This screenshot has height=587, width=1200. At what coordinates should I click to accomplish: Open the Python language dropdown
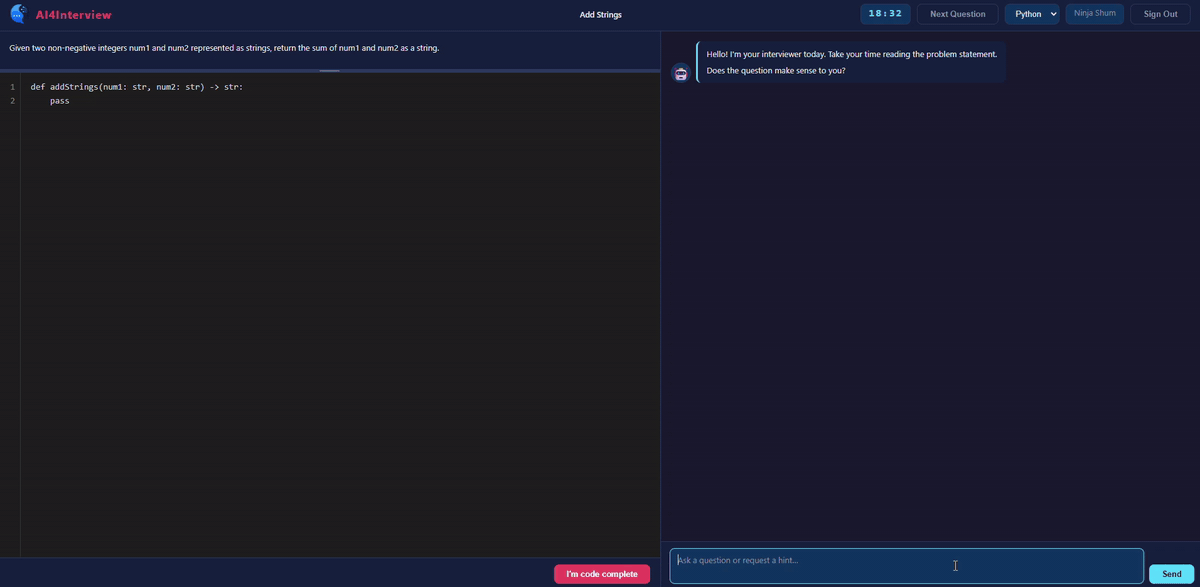(x=1031, y=14)
